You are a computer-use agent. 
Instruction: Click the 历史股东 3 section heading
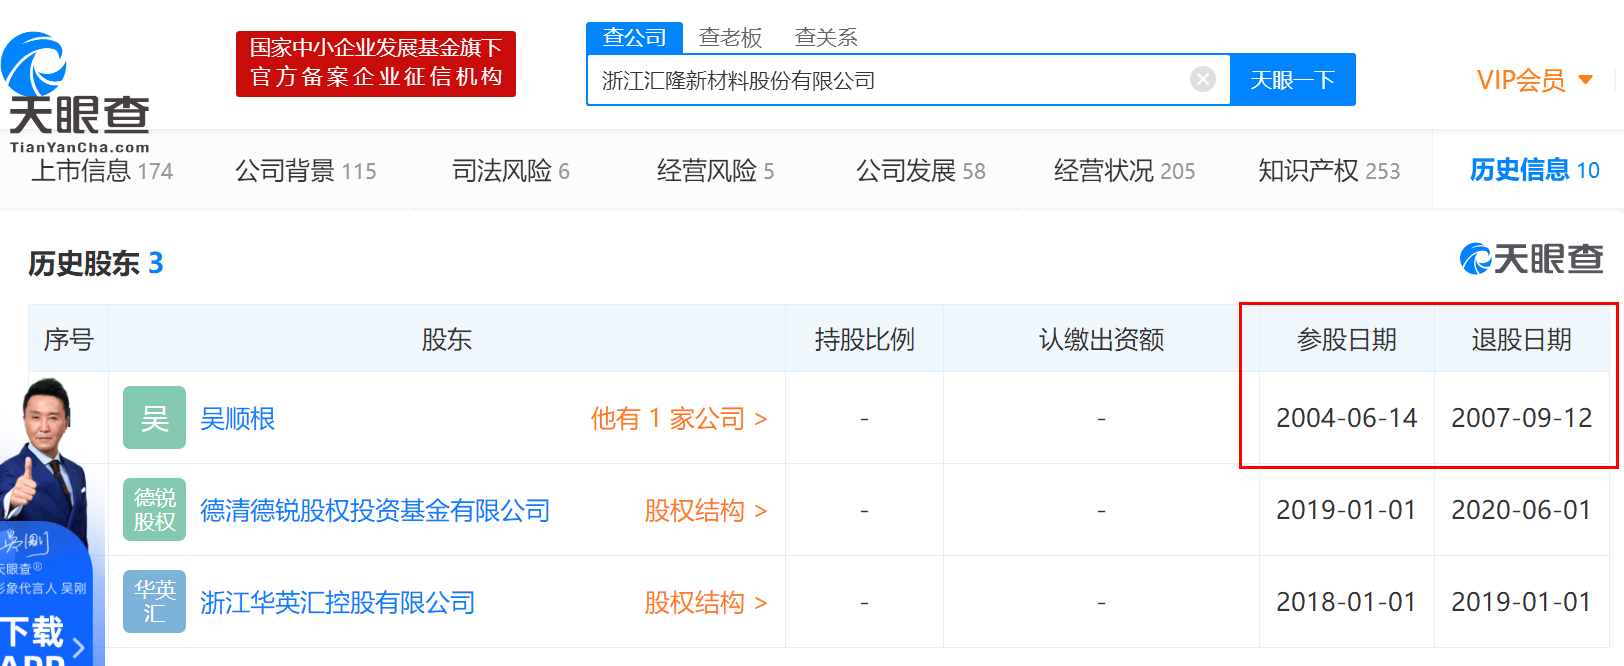96,263
